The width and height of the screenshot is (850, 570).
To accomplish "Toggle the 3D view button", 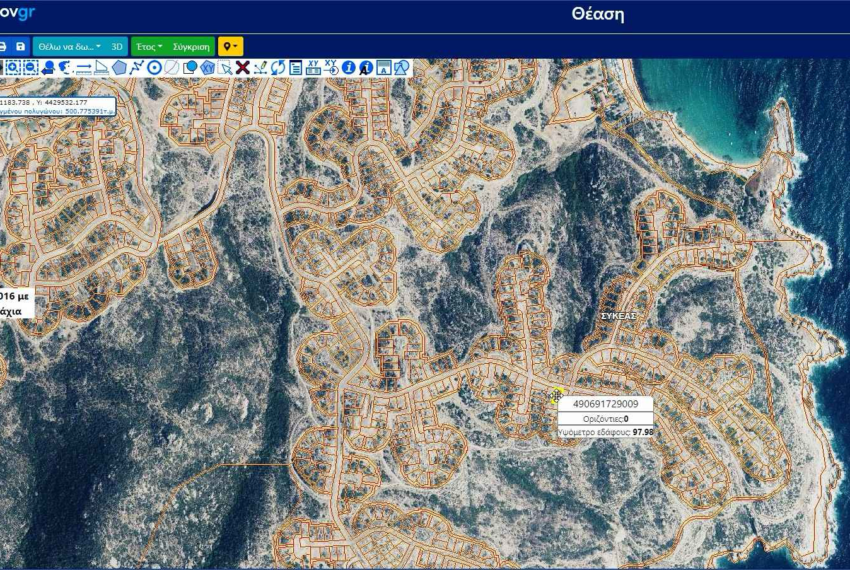I will (117, 46).
